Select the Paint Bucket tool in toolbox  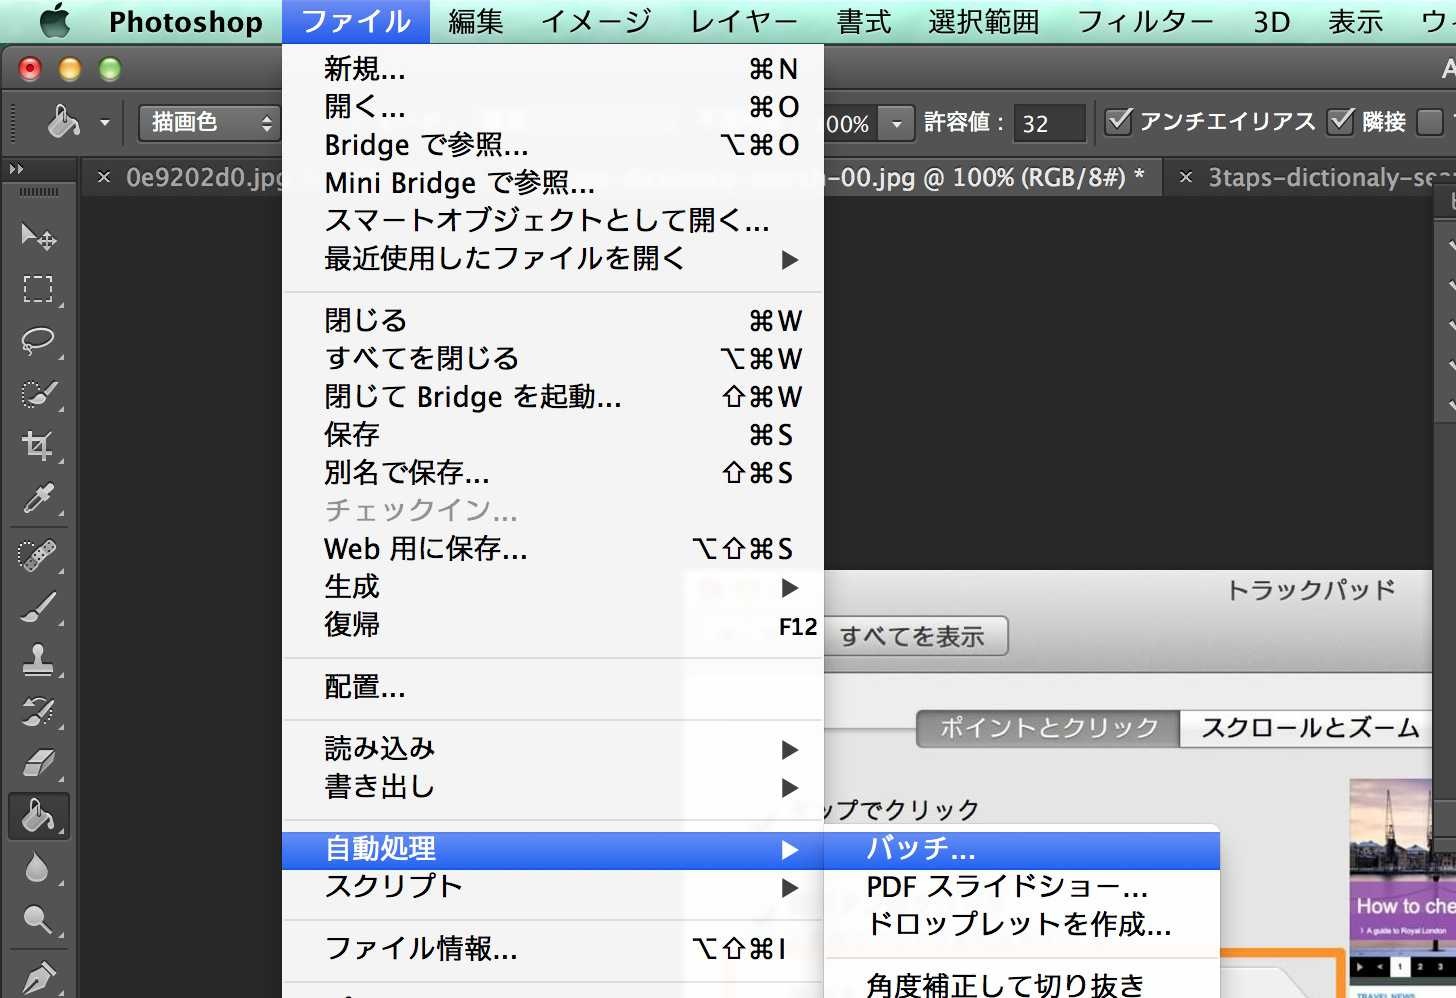[38, 816]
